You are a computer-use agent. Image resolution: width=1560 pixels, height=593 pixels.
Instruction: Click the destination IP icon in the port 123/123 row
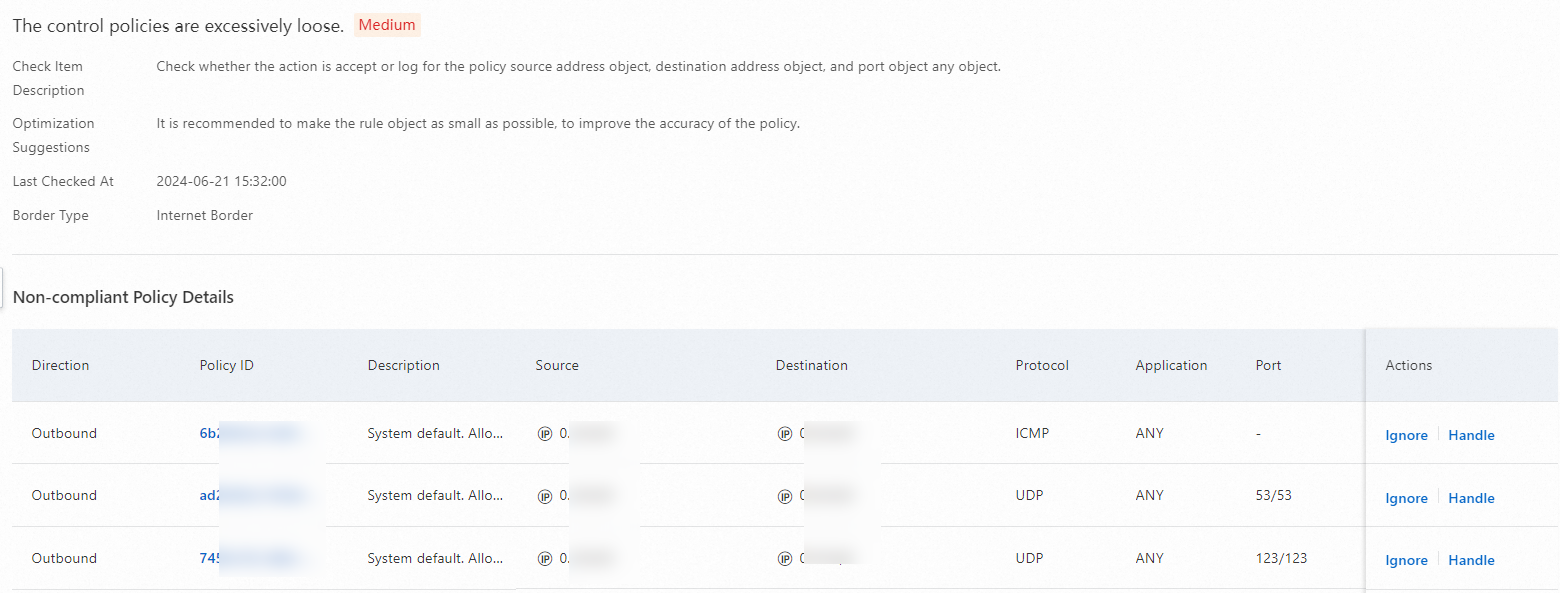tap(785, 559)
